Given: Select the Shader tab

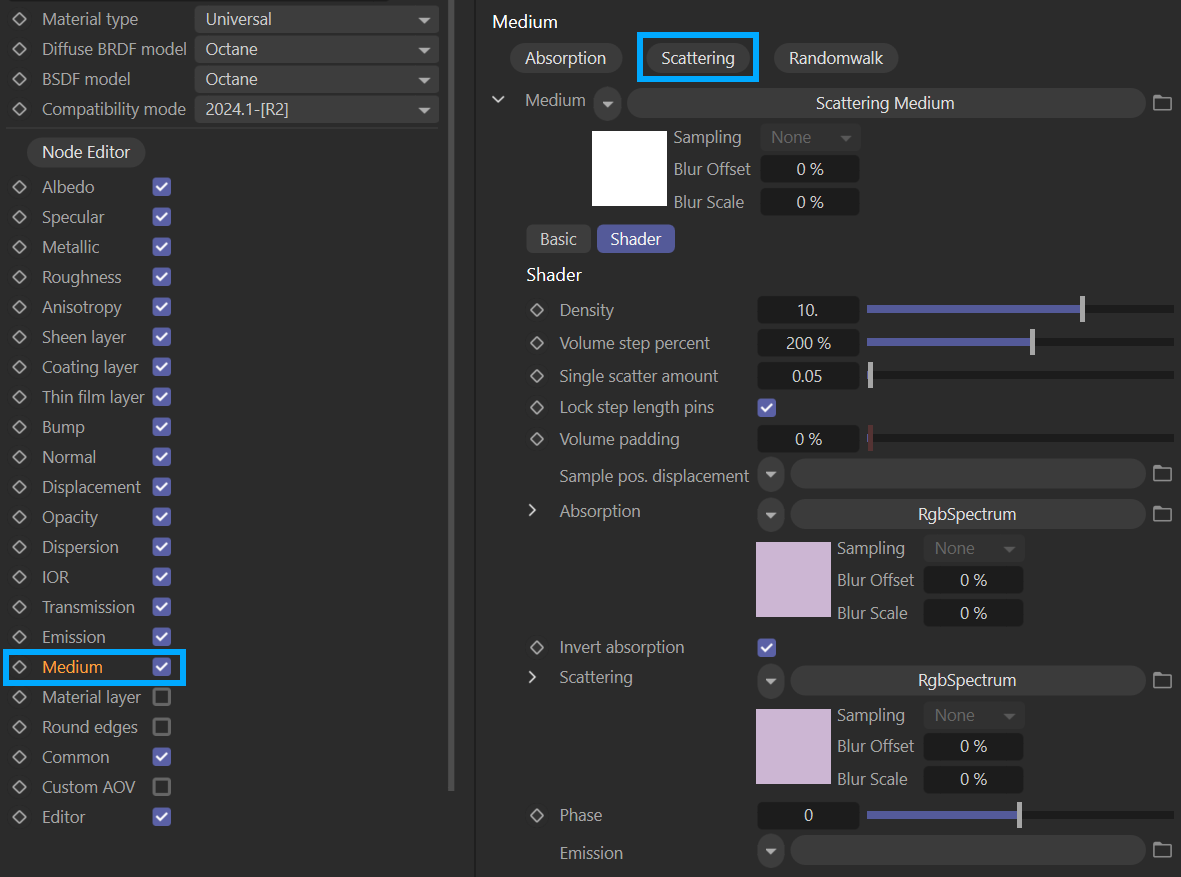Looking at the screenshot, I should point(635,239).
